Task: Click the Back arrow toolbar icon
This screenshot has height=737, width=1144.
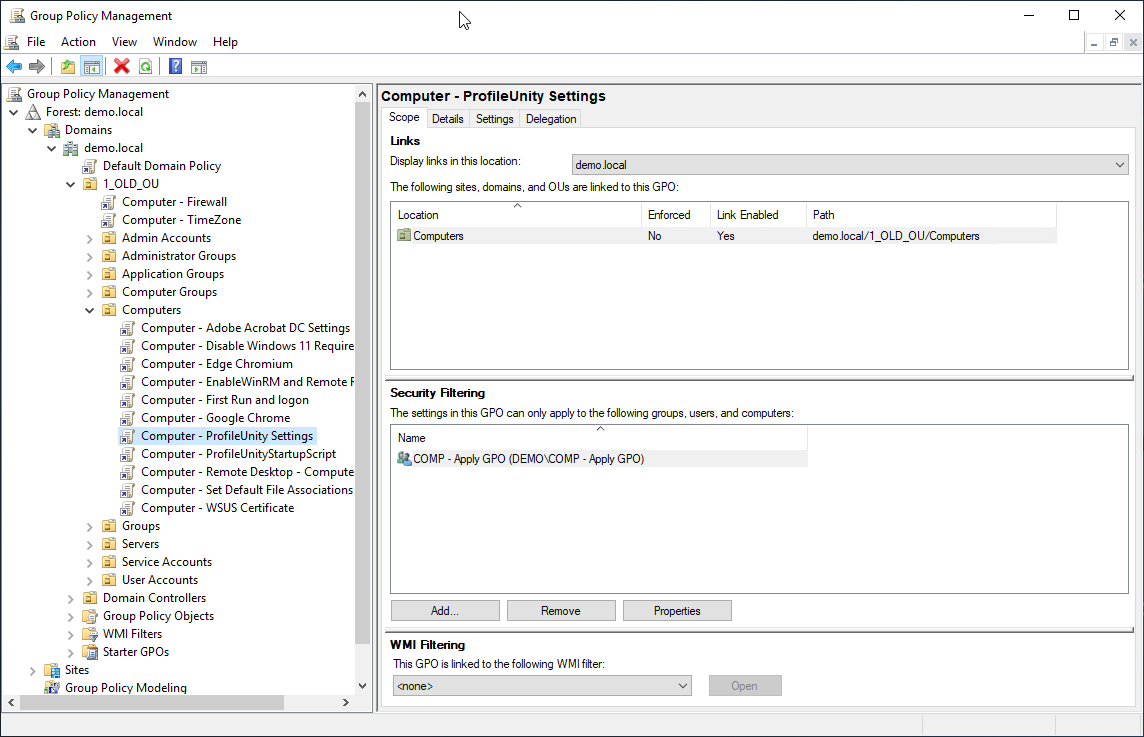Action: coord(14,67)
